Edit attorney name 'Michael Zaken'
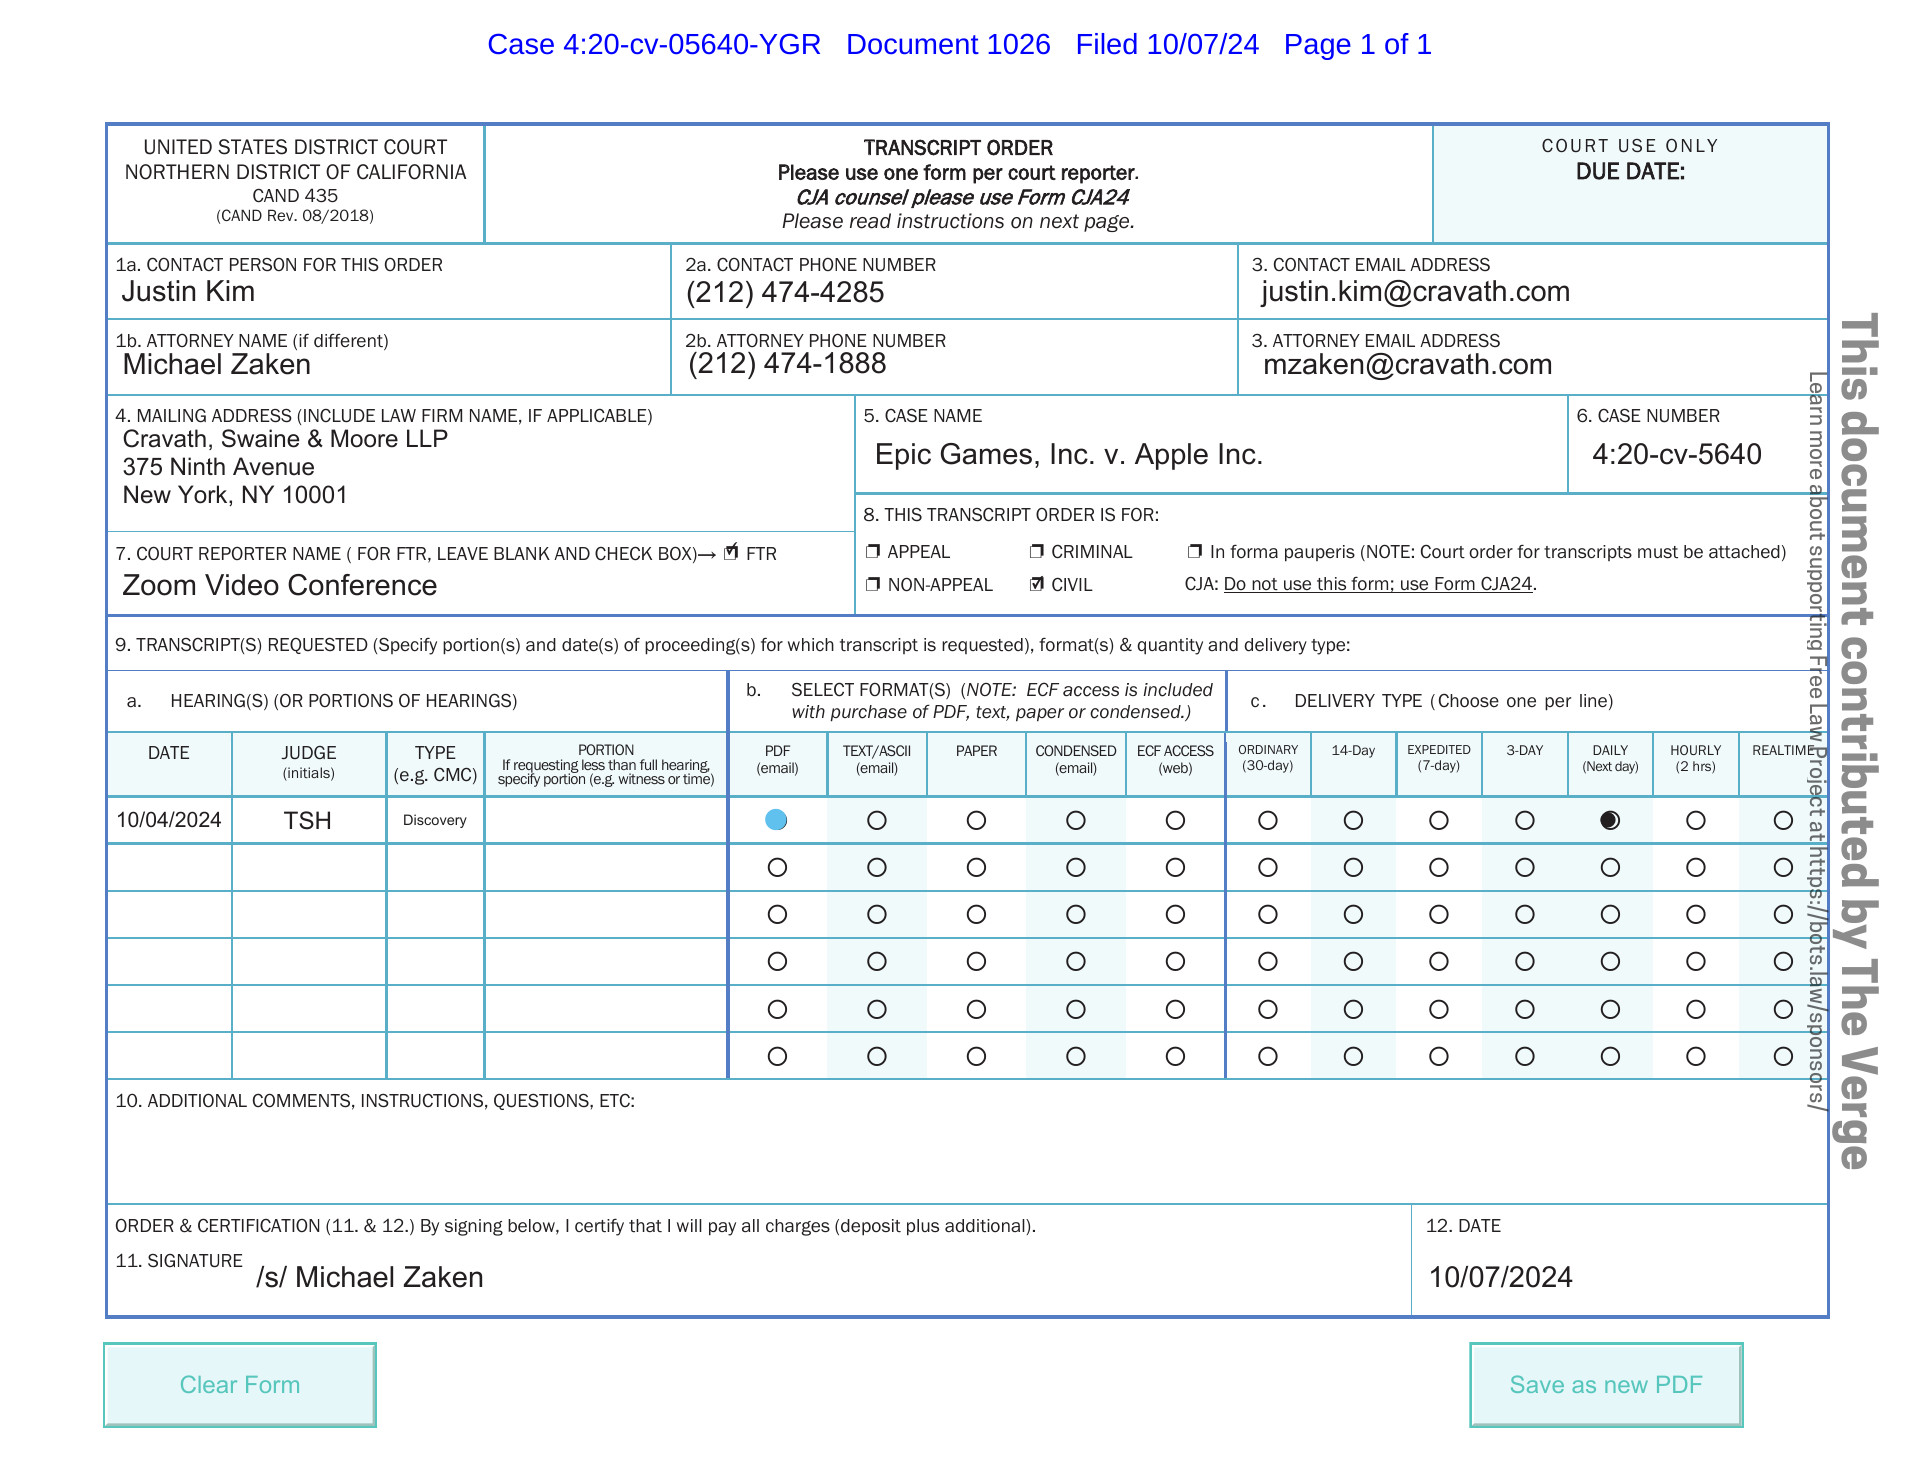This screenshot has width=1920, height=1484. click(390, 365)
